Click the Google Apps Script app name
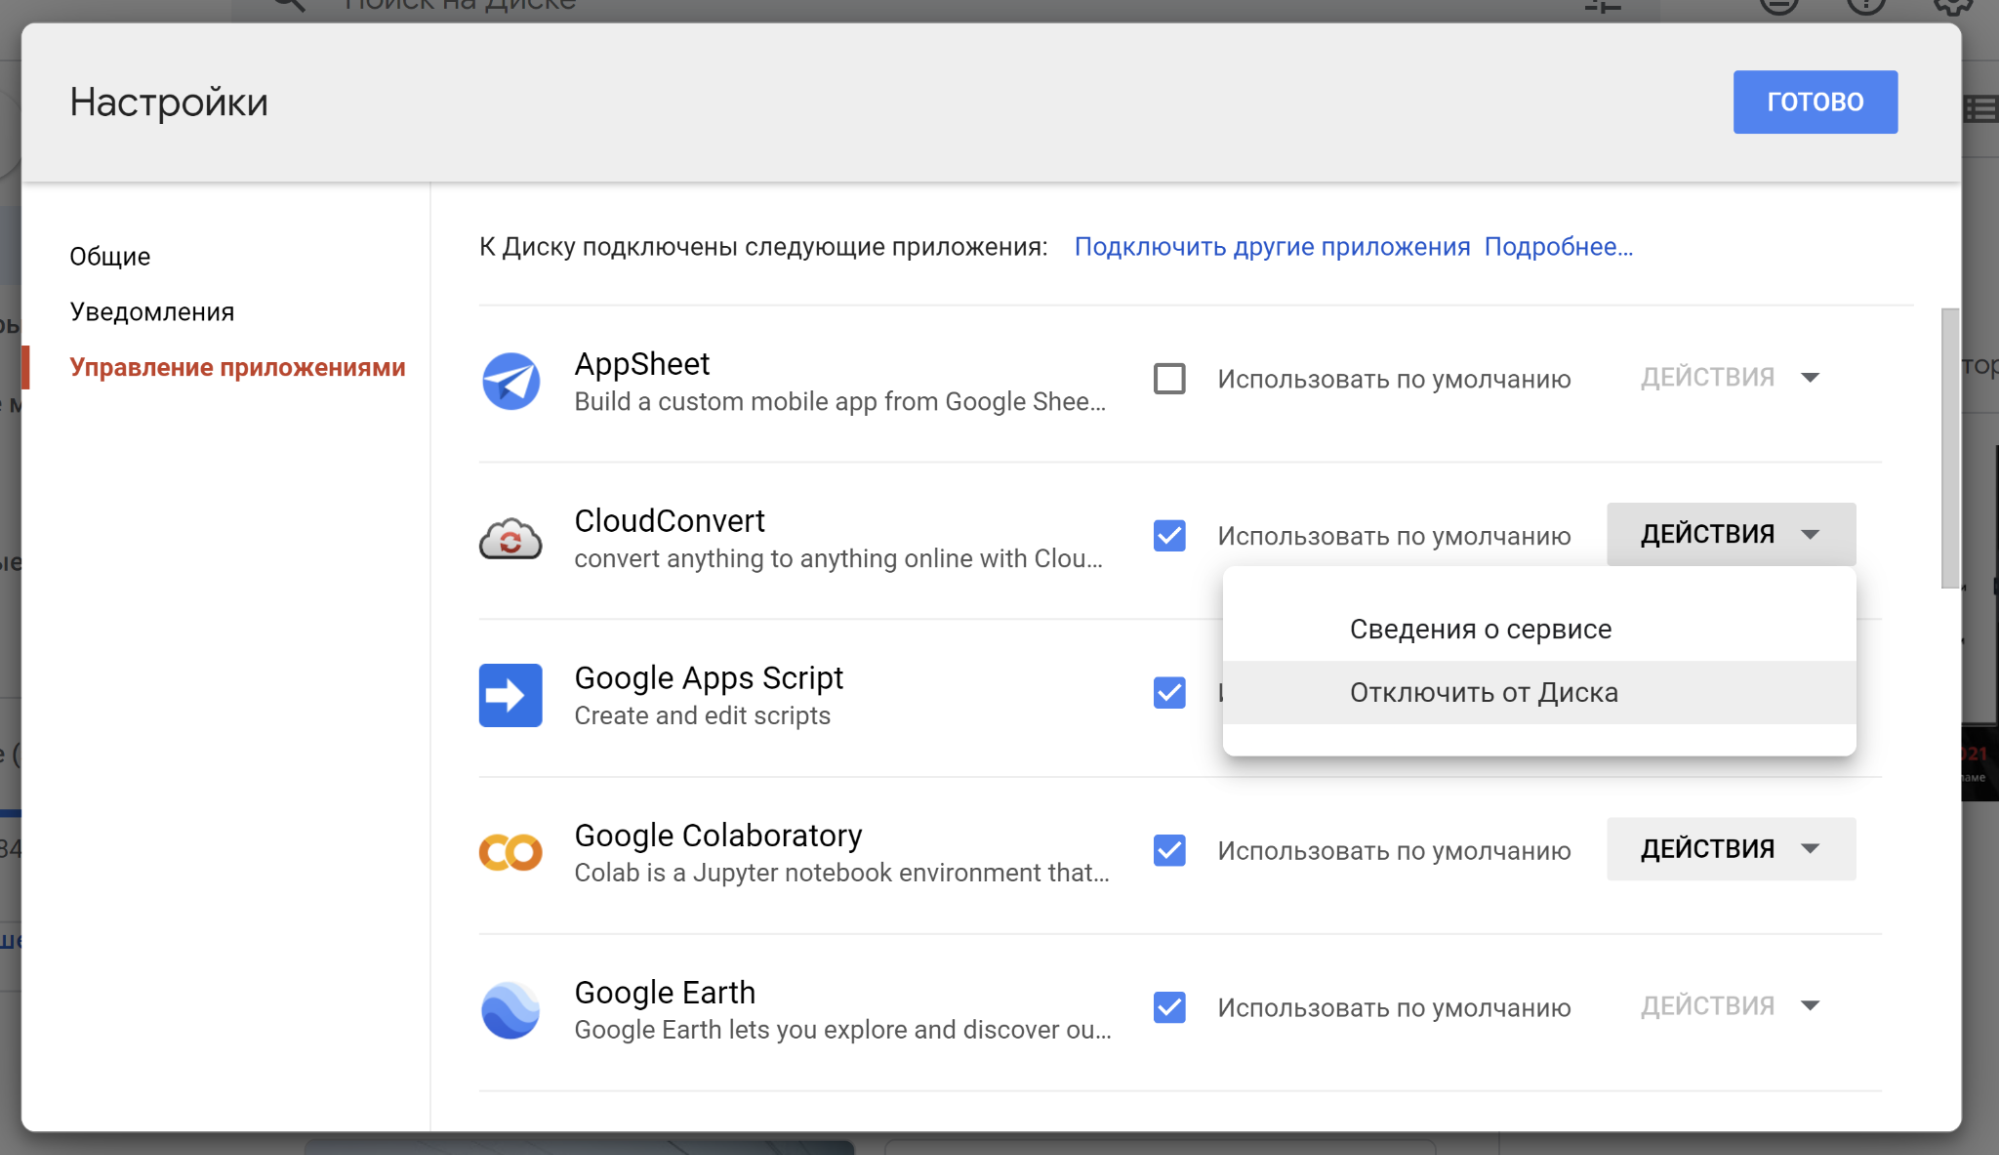Viewport: 1999px width, 1155px height. pyautogui.click(x=709, y=678)
